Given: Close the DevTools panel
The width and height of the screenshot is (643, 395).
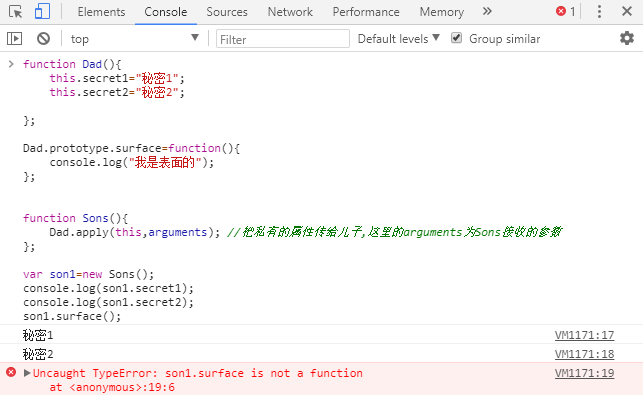Looking at the screenshot, I should coord(627,11).
